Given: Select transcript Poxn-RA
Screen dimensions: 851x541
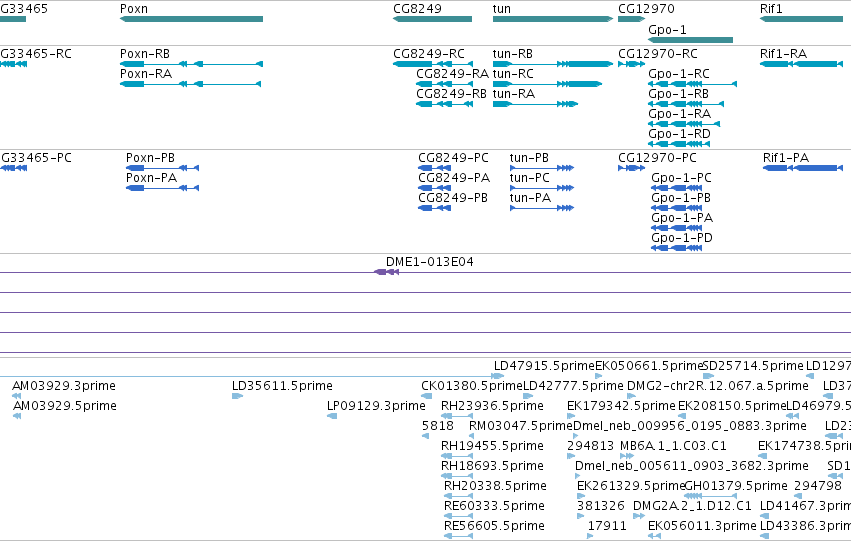Looking at the screenshot, I should (190, 84).
